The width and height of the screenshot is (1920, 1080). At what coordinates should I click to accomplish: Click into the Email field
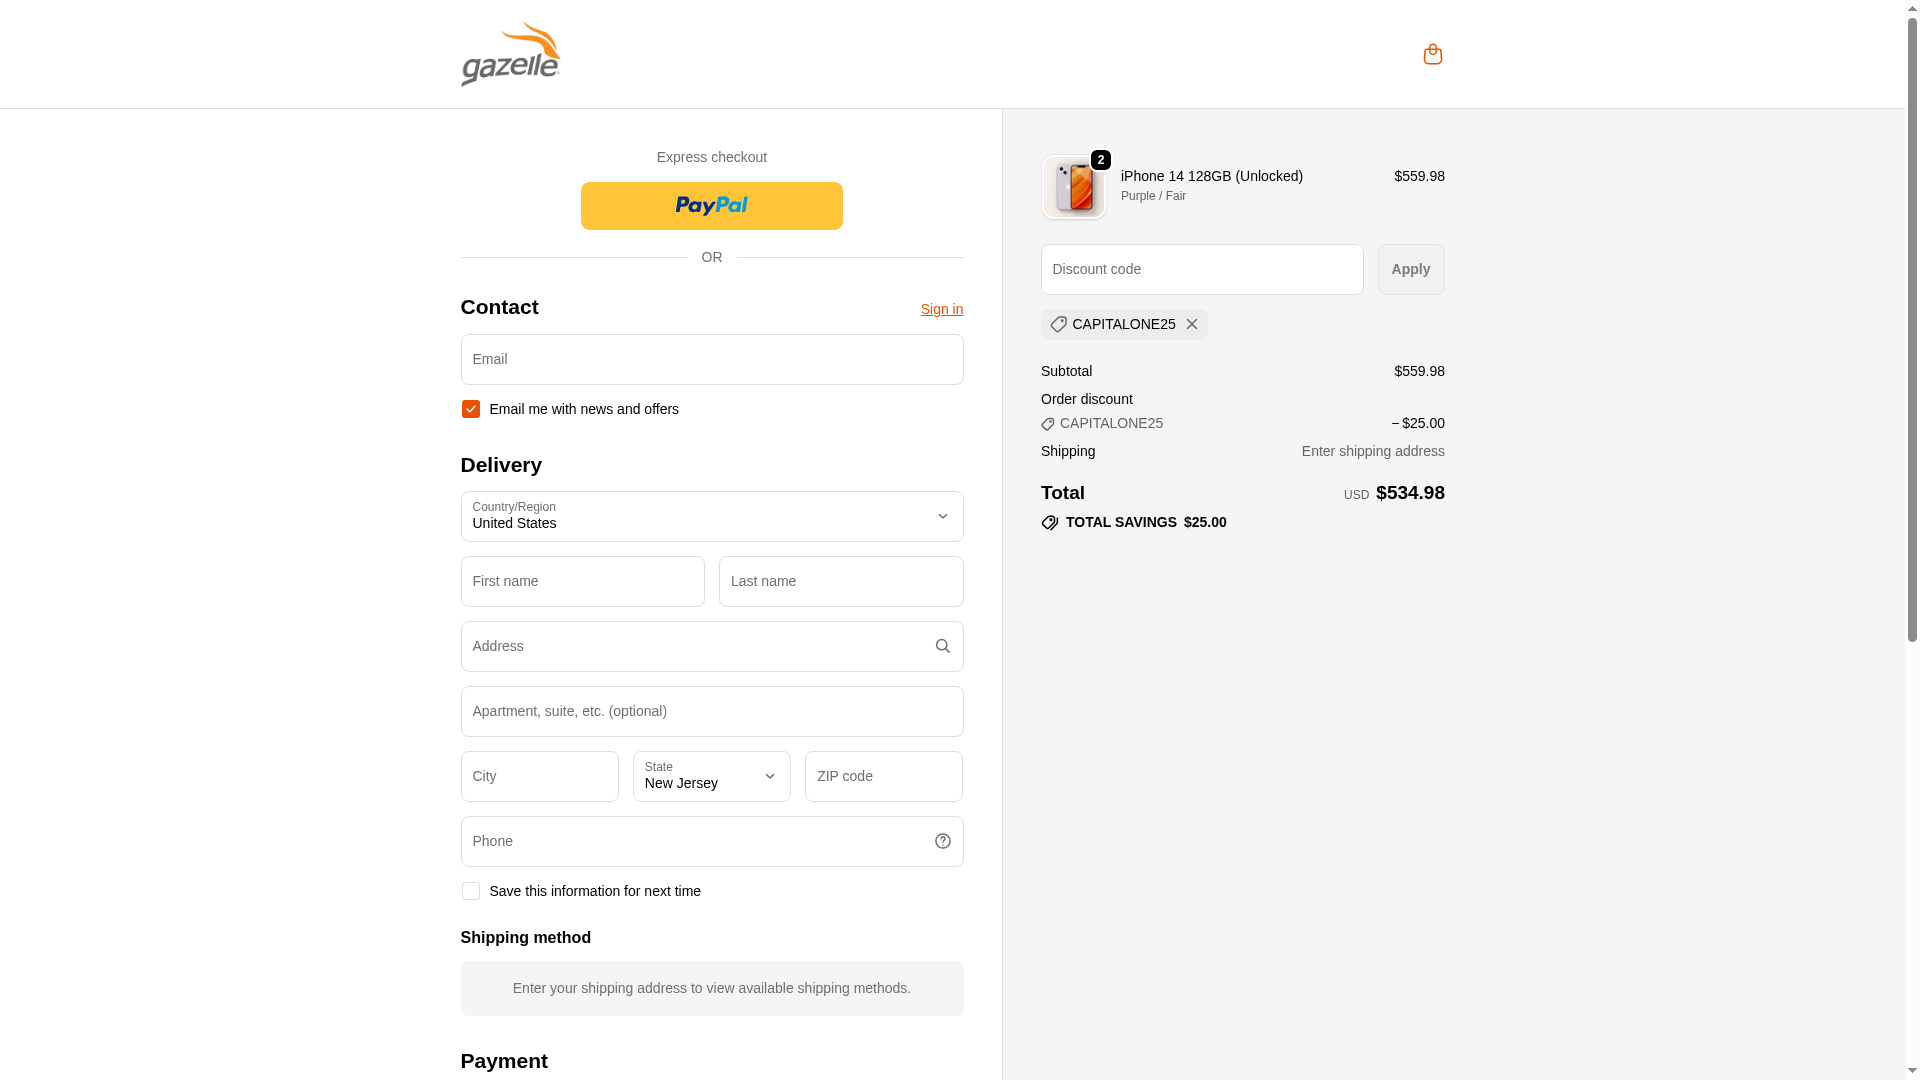click(x=711, y=359)
